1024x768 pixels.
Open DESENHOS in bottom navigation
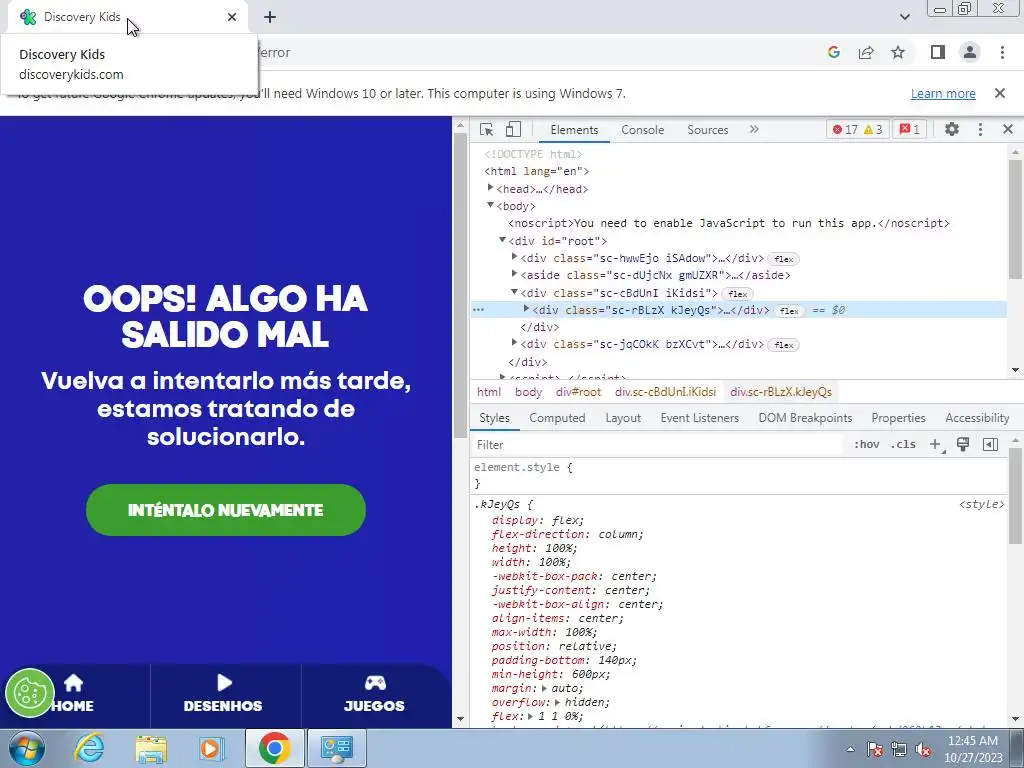223,694
